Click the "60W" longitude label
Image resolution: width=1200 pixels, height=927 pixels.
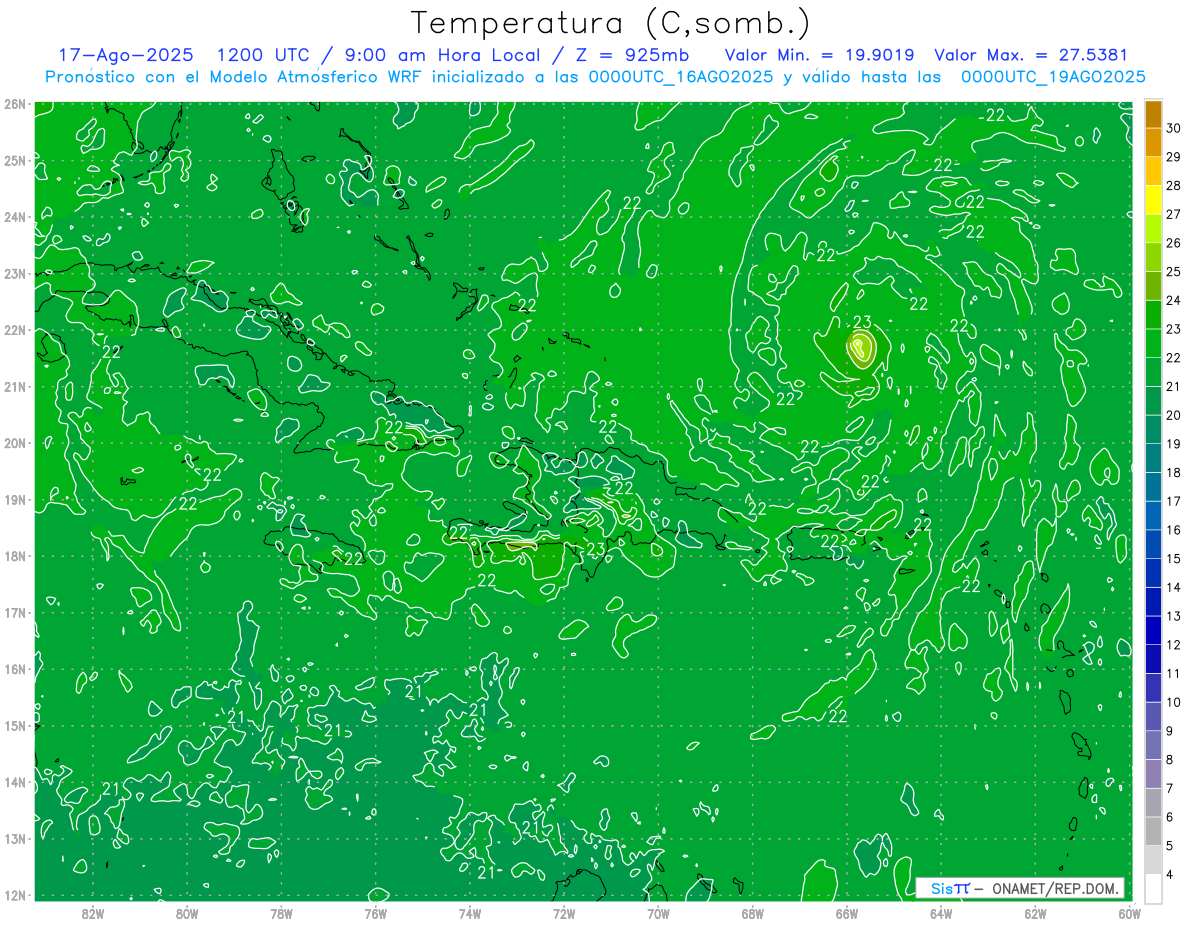coord(1130,913)
